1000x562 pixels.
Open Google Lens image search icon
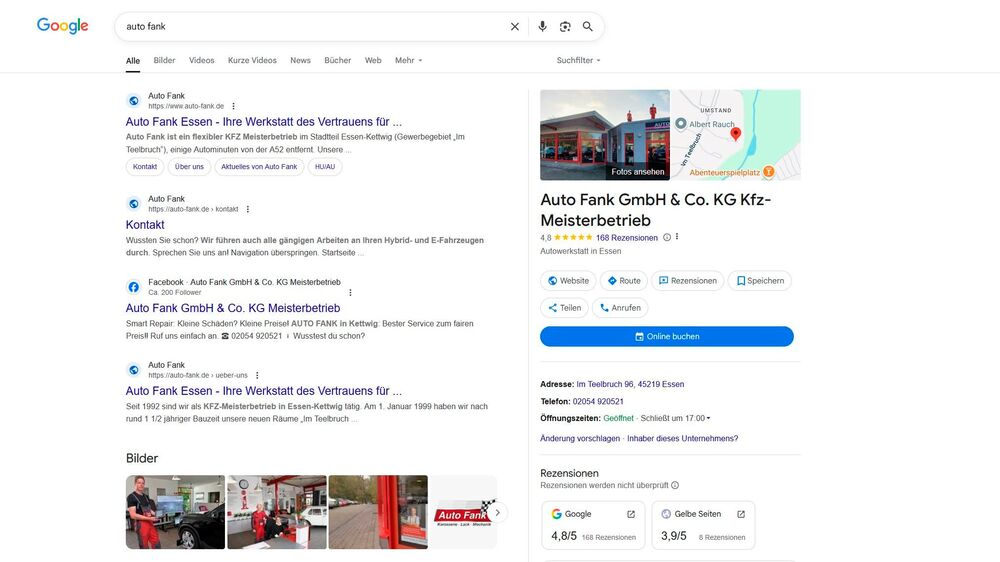(565, 27)
